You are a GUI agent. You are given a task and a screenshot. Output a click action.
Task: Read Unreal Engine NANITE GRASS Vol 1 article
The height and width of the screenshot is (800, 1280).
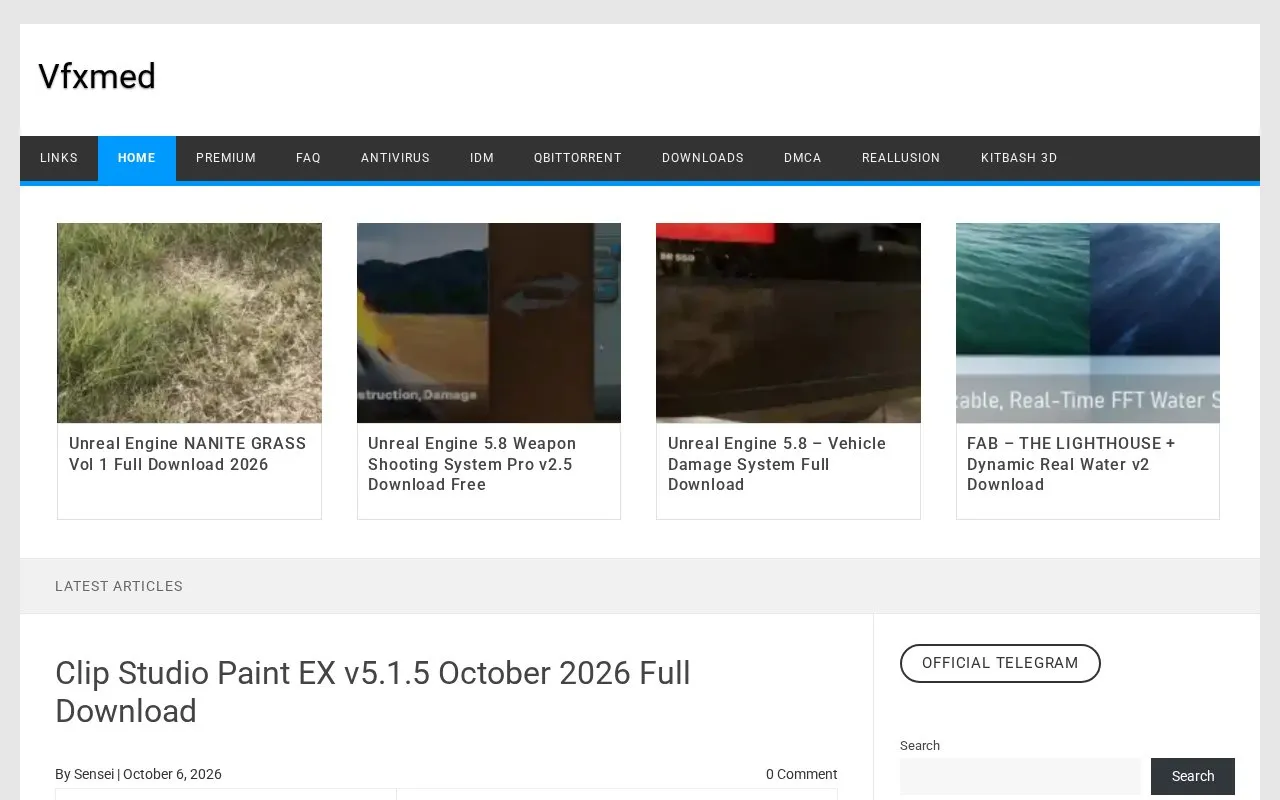click(188, 454)
